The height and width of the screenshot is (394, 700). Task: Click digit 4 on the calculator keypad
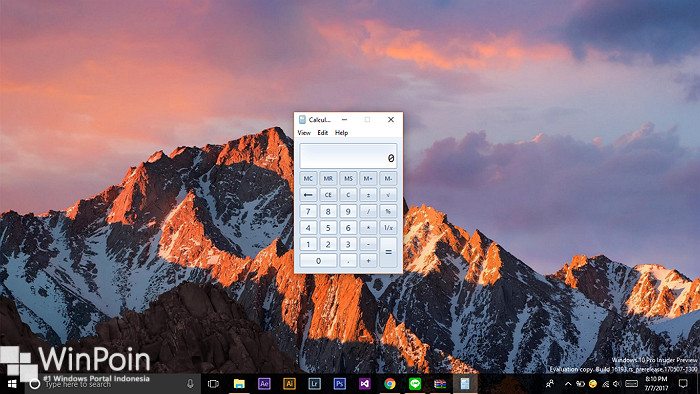pos(308,228)
